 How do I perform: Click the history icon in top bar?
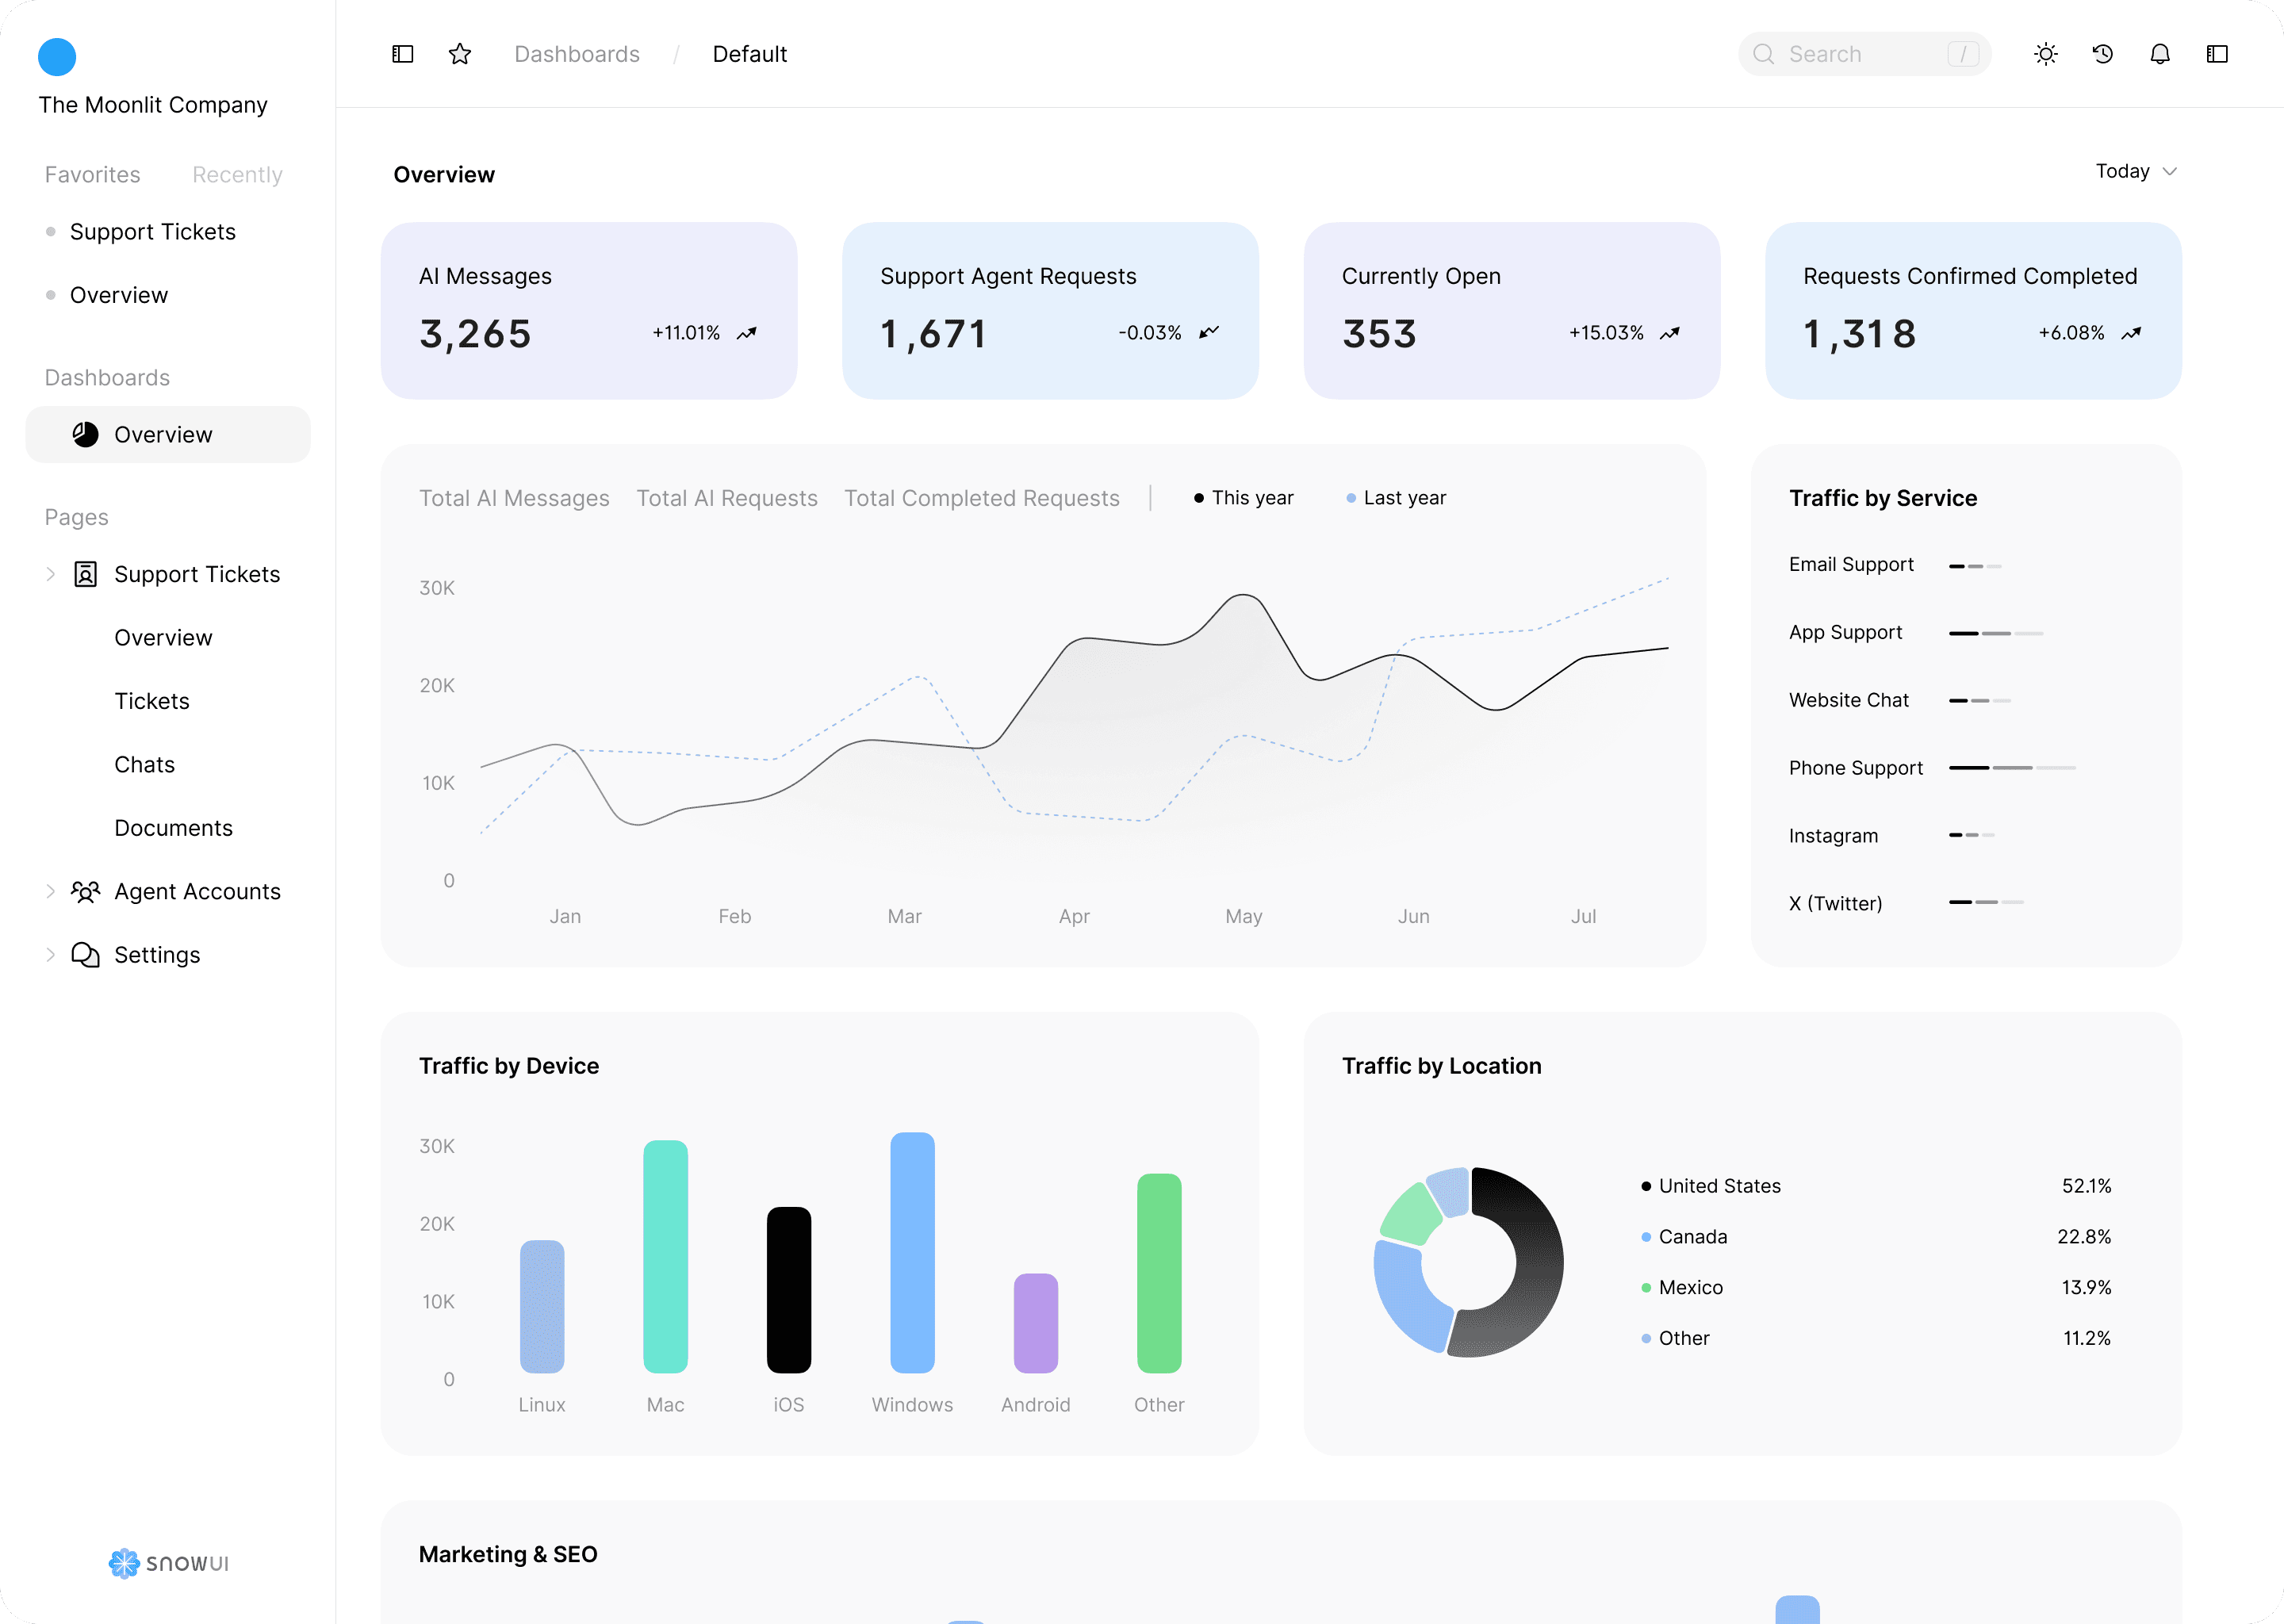[2103, 54]
